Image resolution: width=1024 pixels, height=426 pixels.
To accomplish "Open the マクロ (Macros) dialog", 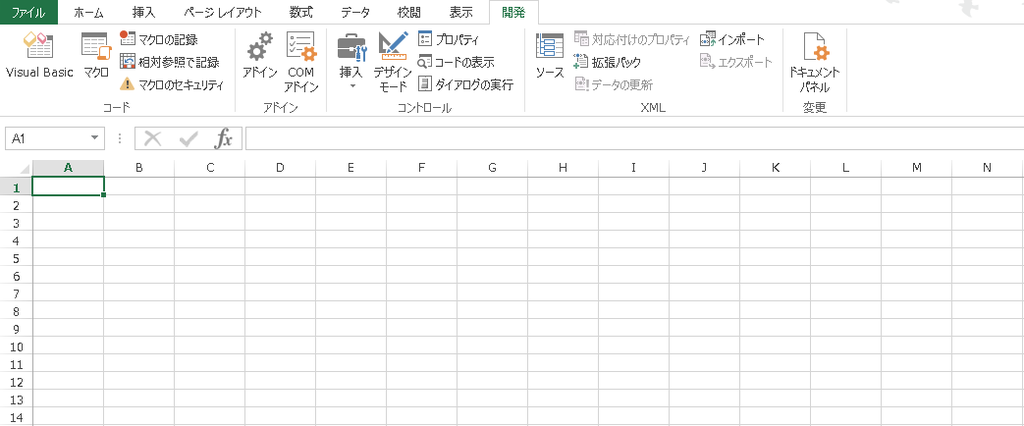I will 96,56.
